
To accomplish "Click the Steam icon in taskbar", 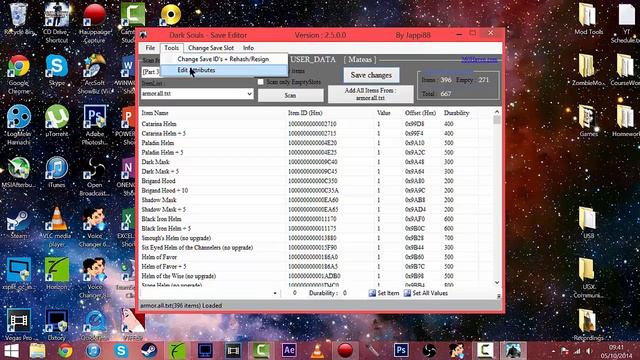I will click(x=149, y=350).
